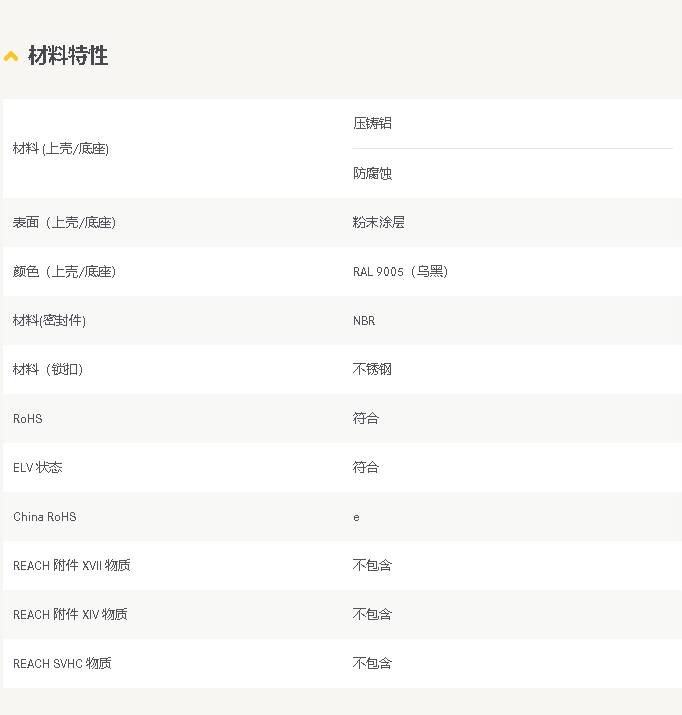Collapse the 材料特性 section chevron
Image resolution: width=682 pixels, height=715 pixels.
coord(11,56)
